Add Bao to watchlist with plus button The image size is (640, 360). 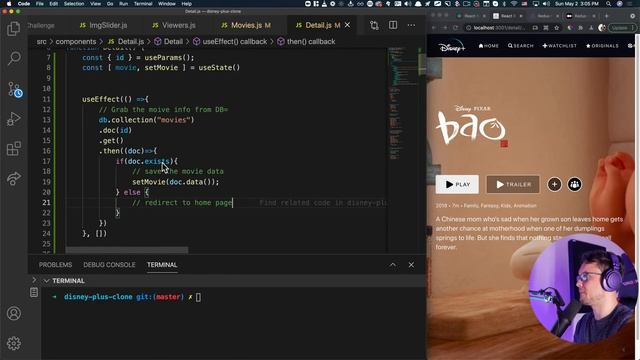click(554, 184)
